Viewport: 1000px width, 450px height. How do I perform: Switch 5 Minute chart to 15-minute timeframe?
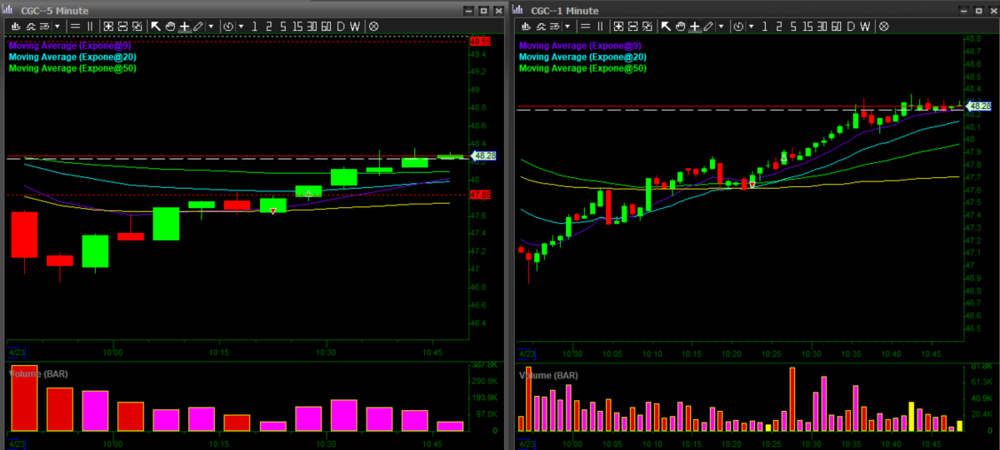point(299,26)
